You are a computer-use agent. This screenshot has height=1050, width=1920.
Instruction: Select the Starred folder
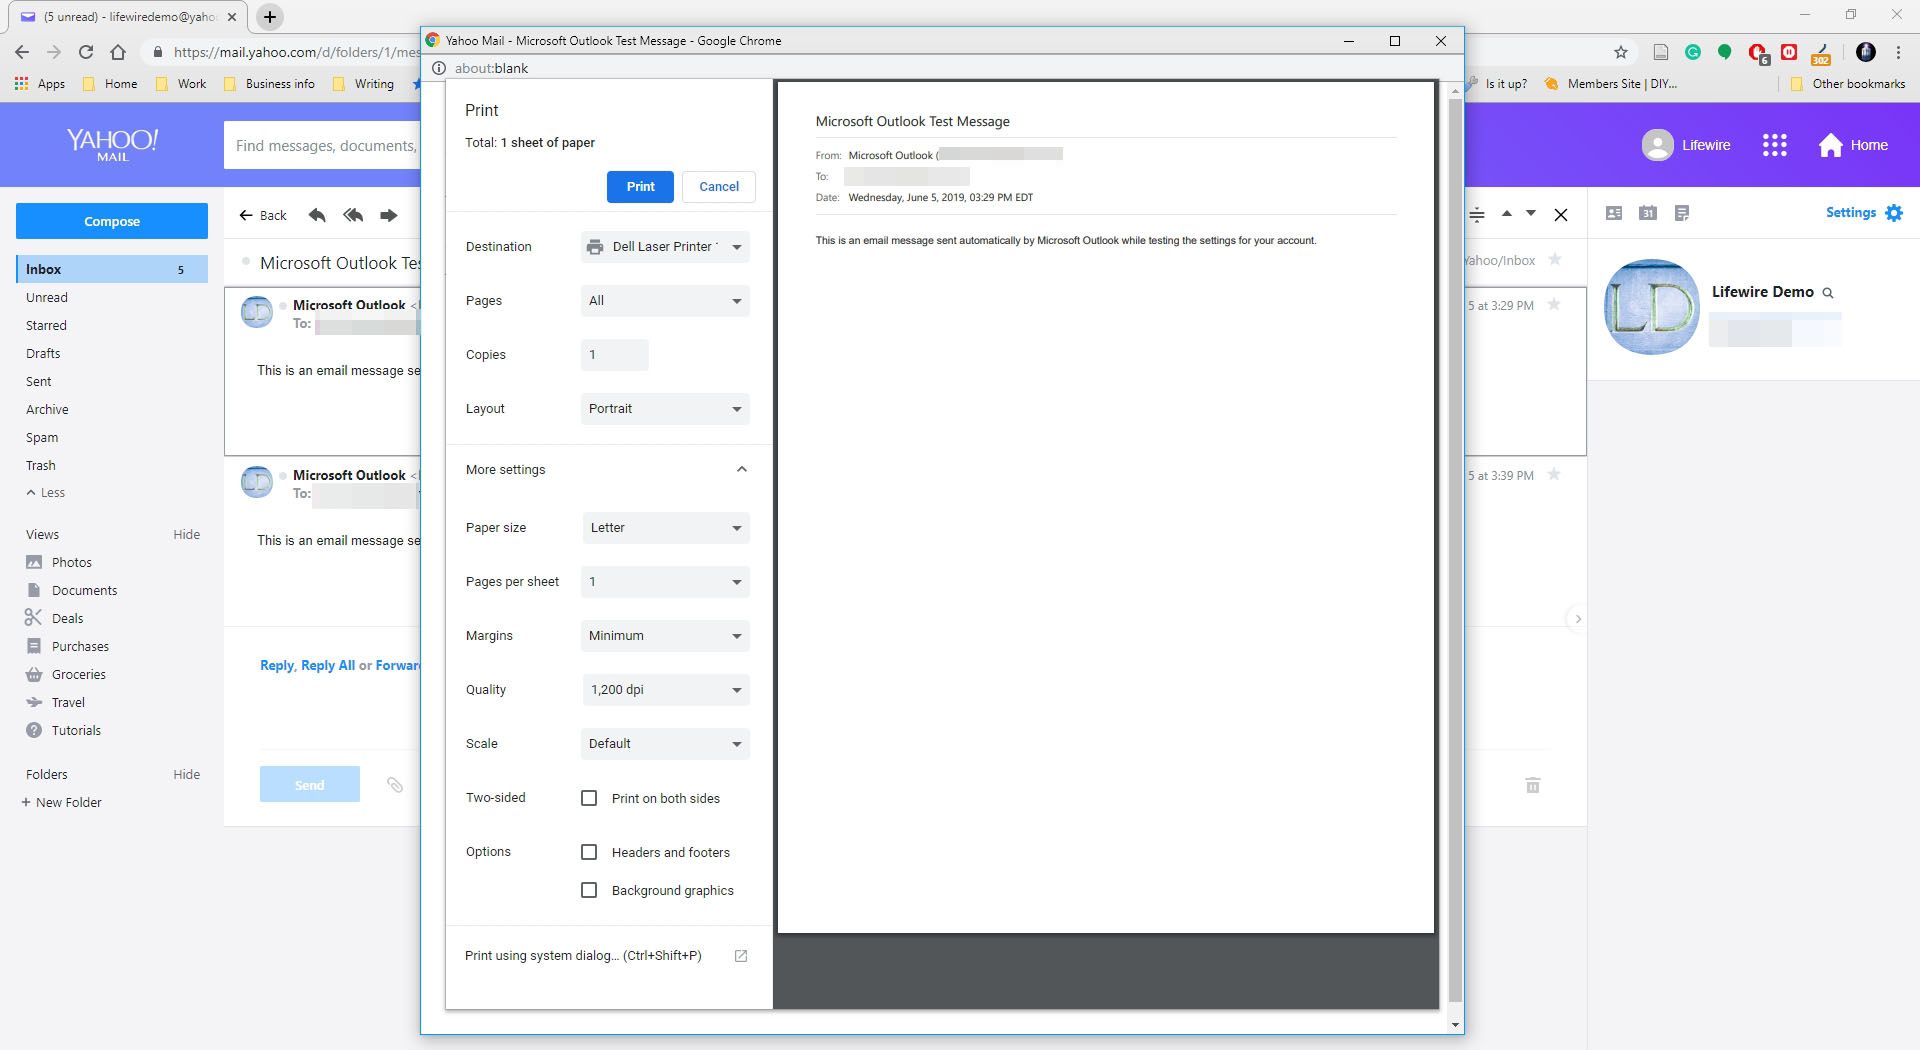(46, 325)
